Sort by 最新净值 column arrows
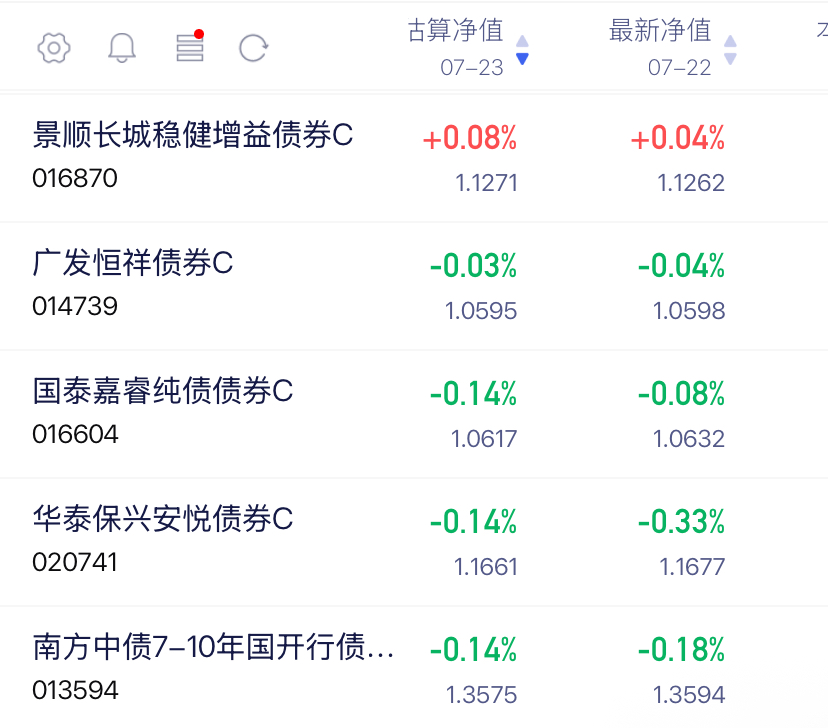Viewport: 828px width, 728px height. pos(730,50)
